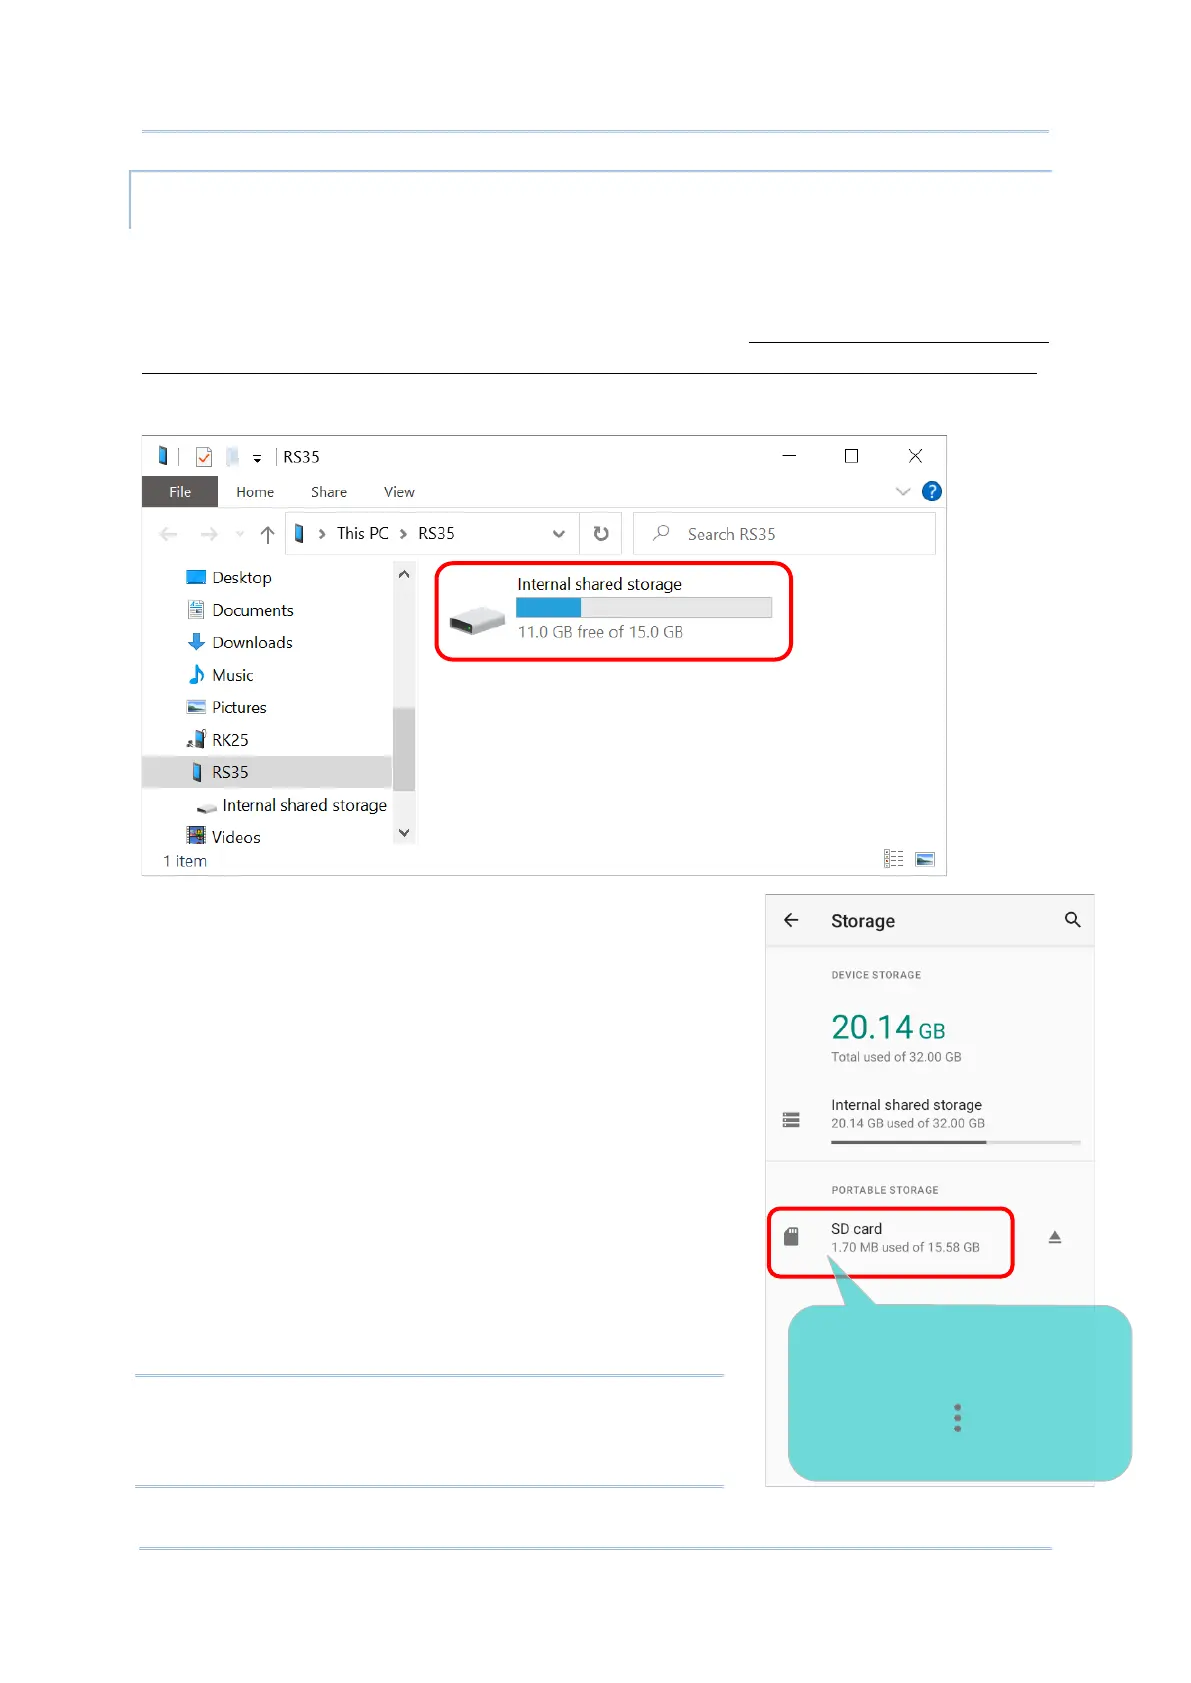The width and height of the screenshot is (1191, 1683).
Task: Click the navigation pane scrollbar thumb
Action: point(404,748)
